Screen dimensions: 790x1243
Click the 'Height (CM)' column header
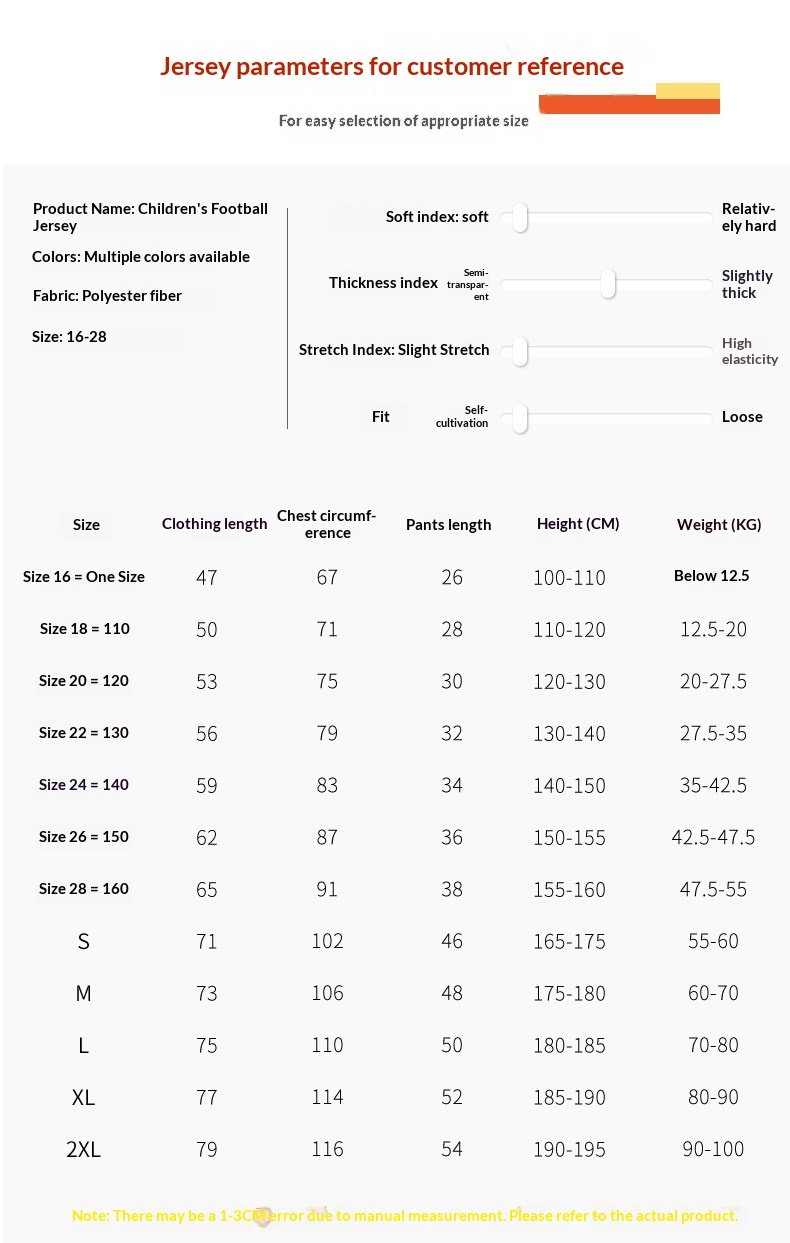(x=578, y=524)
